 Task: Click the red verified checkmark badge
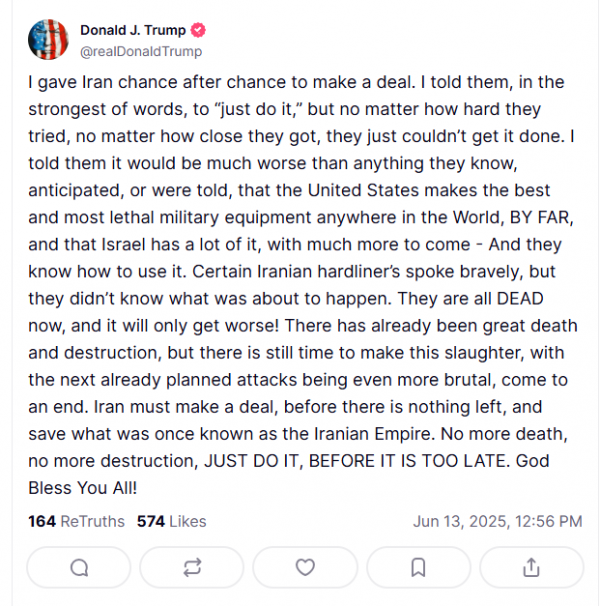(x=198, y=30)
